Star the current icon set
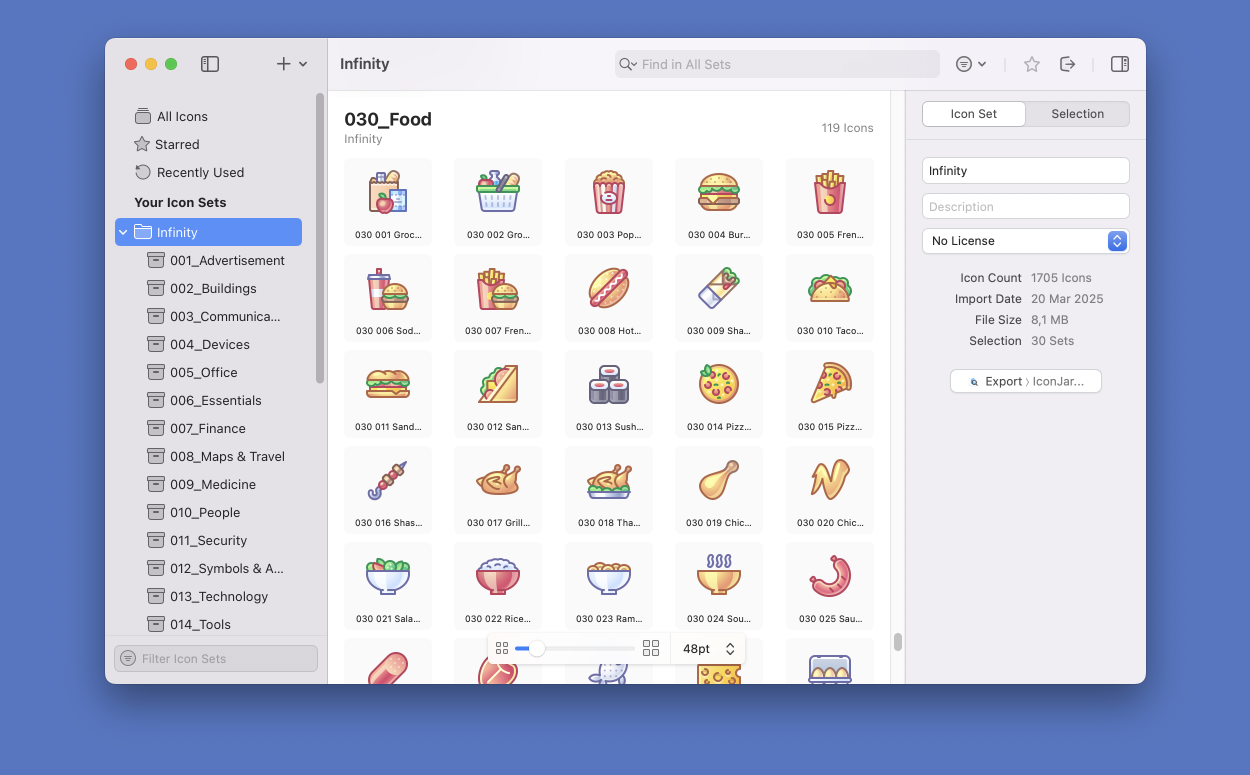Screen dimensions: 1250x775 [x=1032, y=64]
